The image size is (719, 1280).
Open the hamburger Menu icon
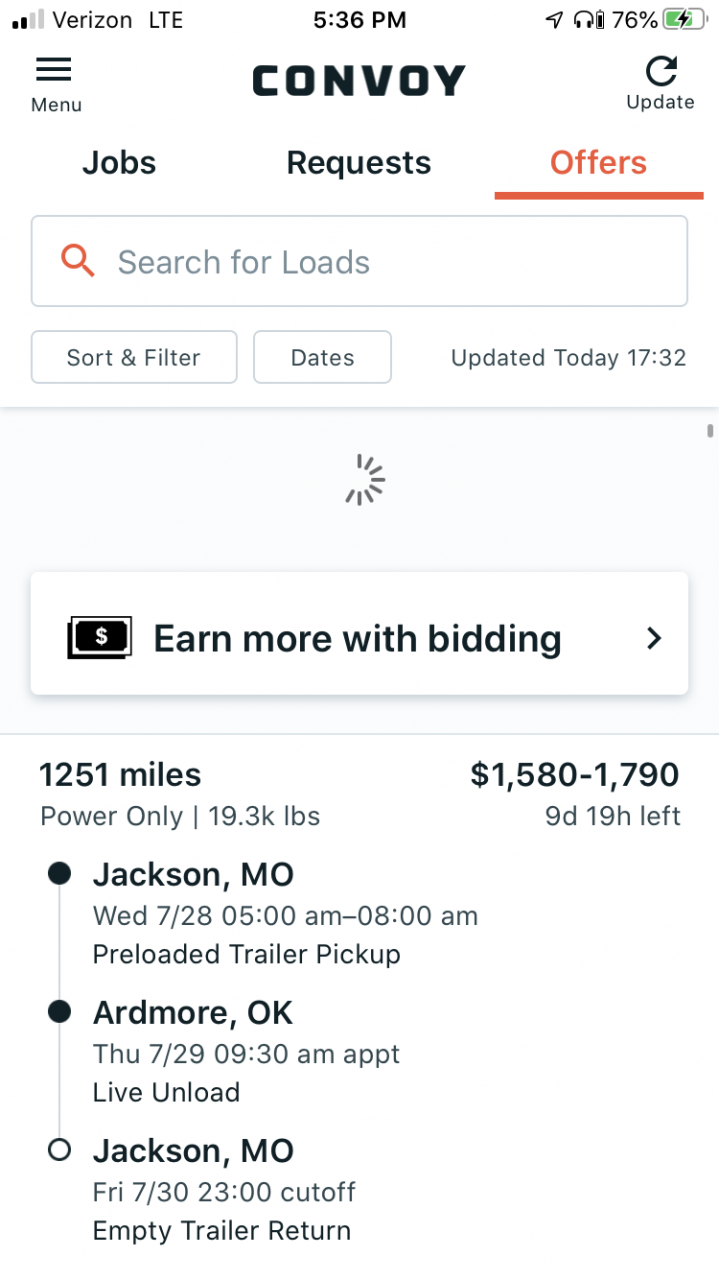(x=54, y=69)
